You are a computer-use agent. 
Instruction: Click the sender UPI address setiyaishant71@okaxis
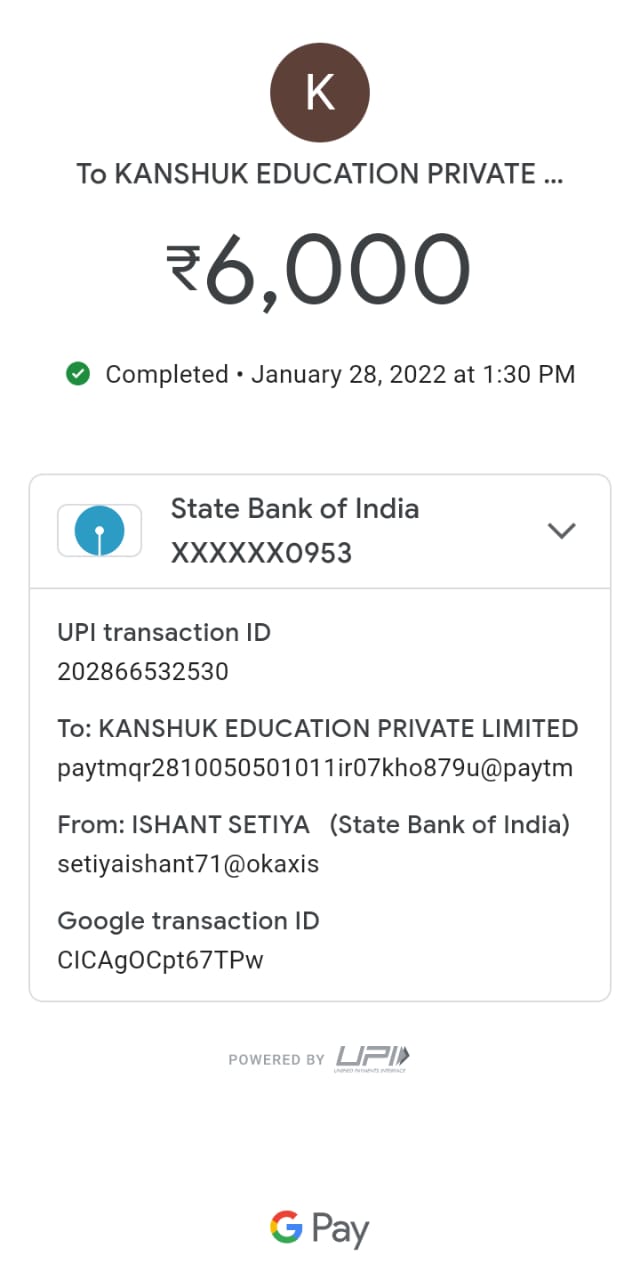pos(188,864)
